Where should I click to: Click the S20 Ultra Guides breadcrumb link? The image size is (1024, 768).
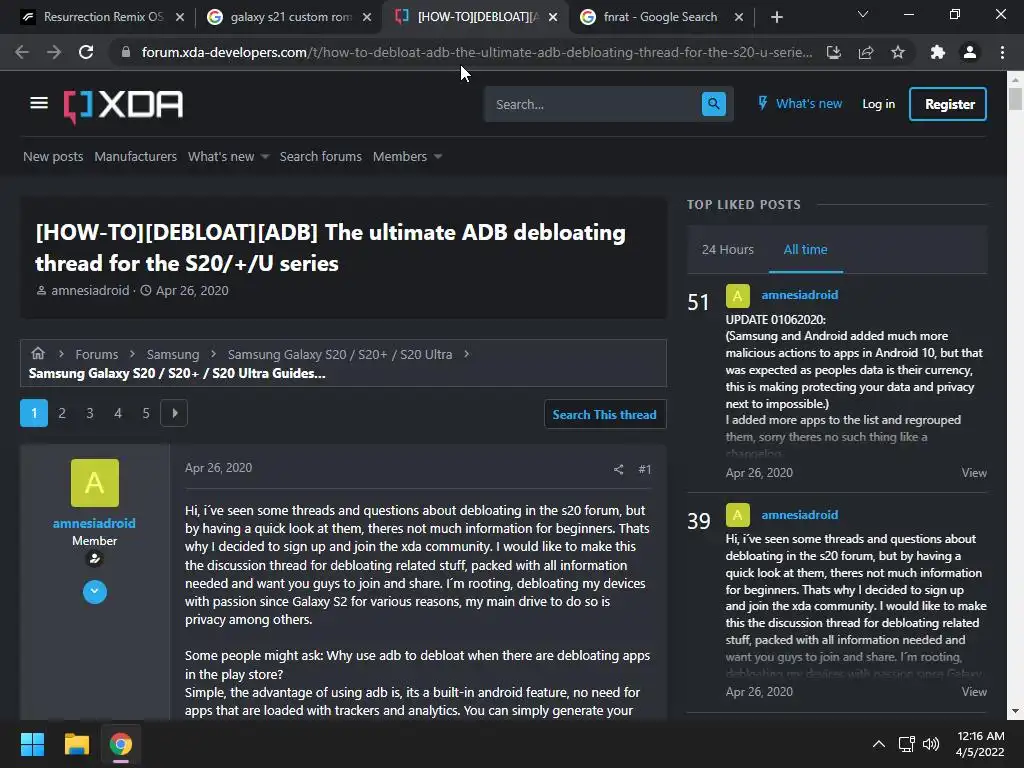tap(177, 374)
